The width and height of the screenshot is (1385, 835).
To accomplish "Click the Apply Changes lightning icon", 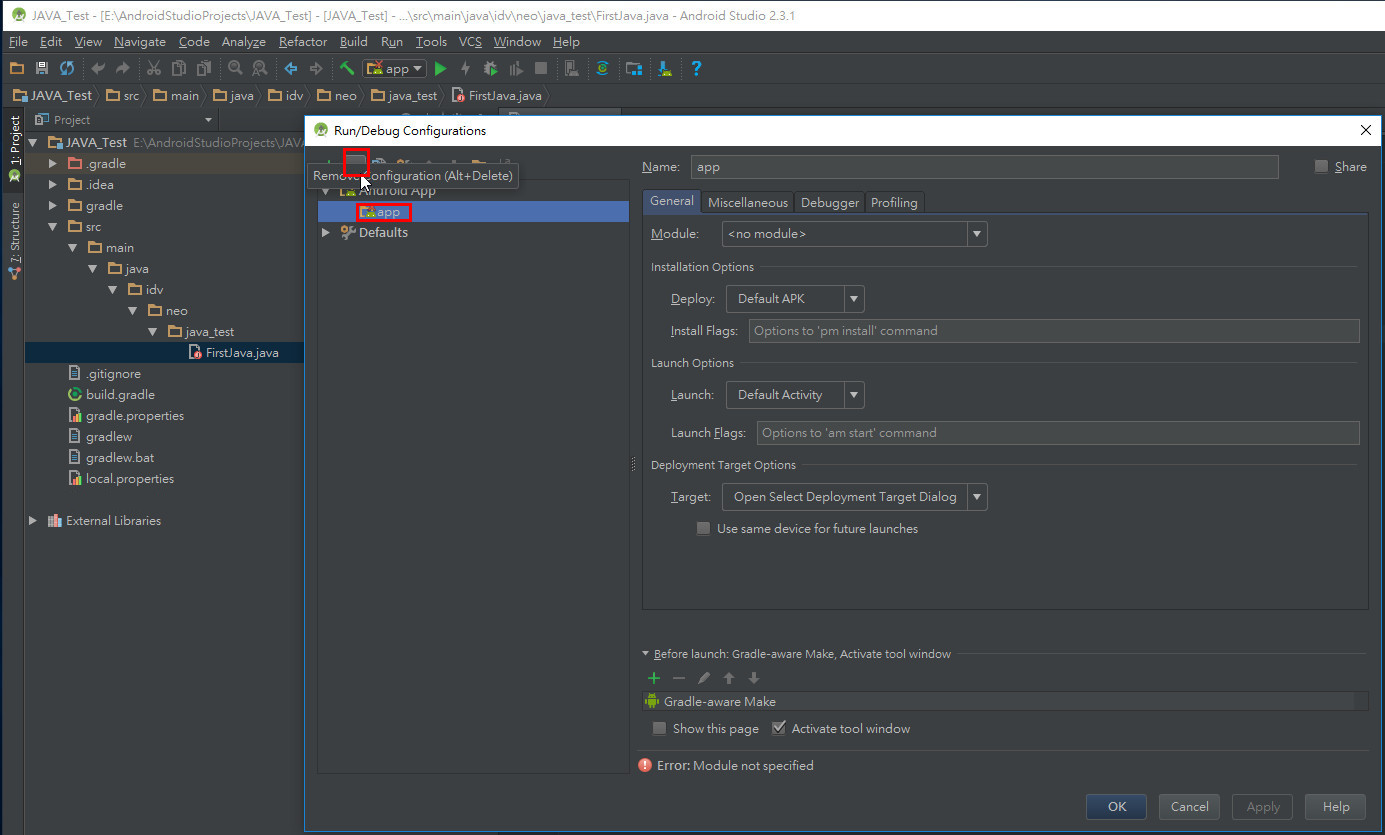I will [465, 68].
